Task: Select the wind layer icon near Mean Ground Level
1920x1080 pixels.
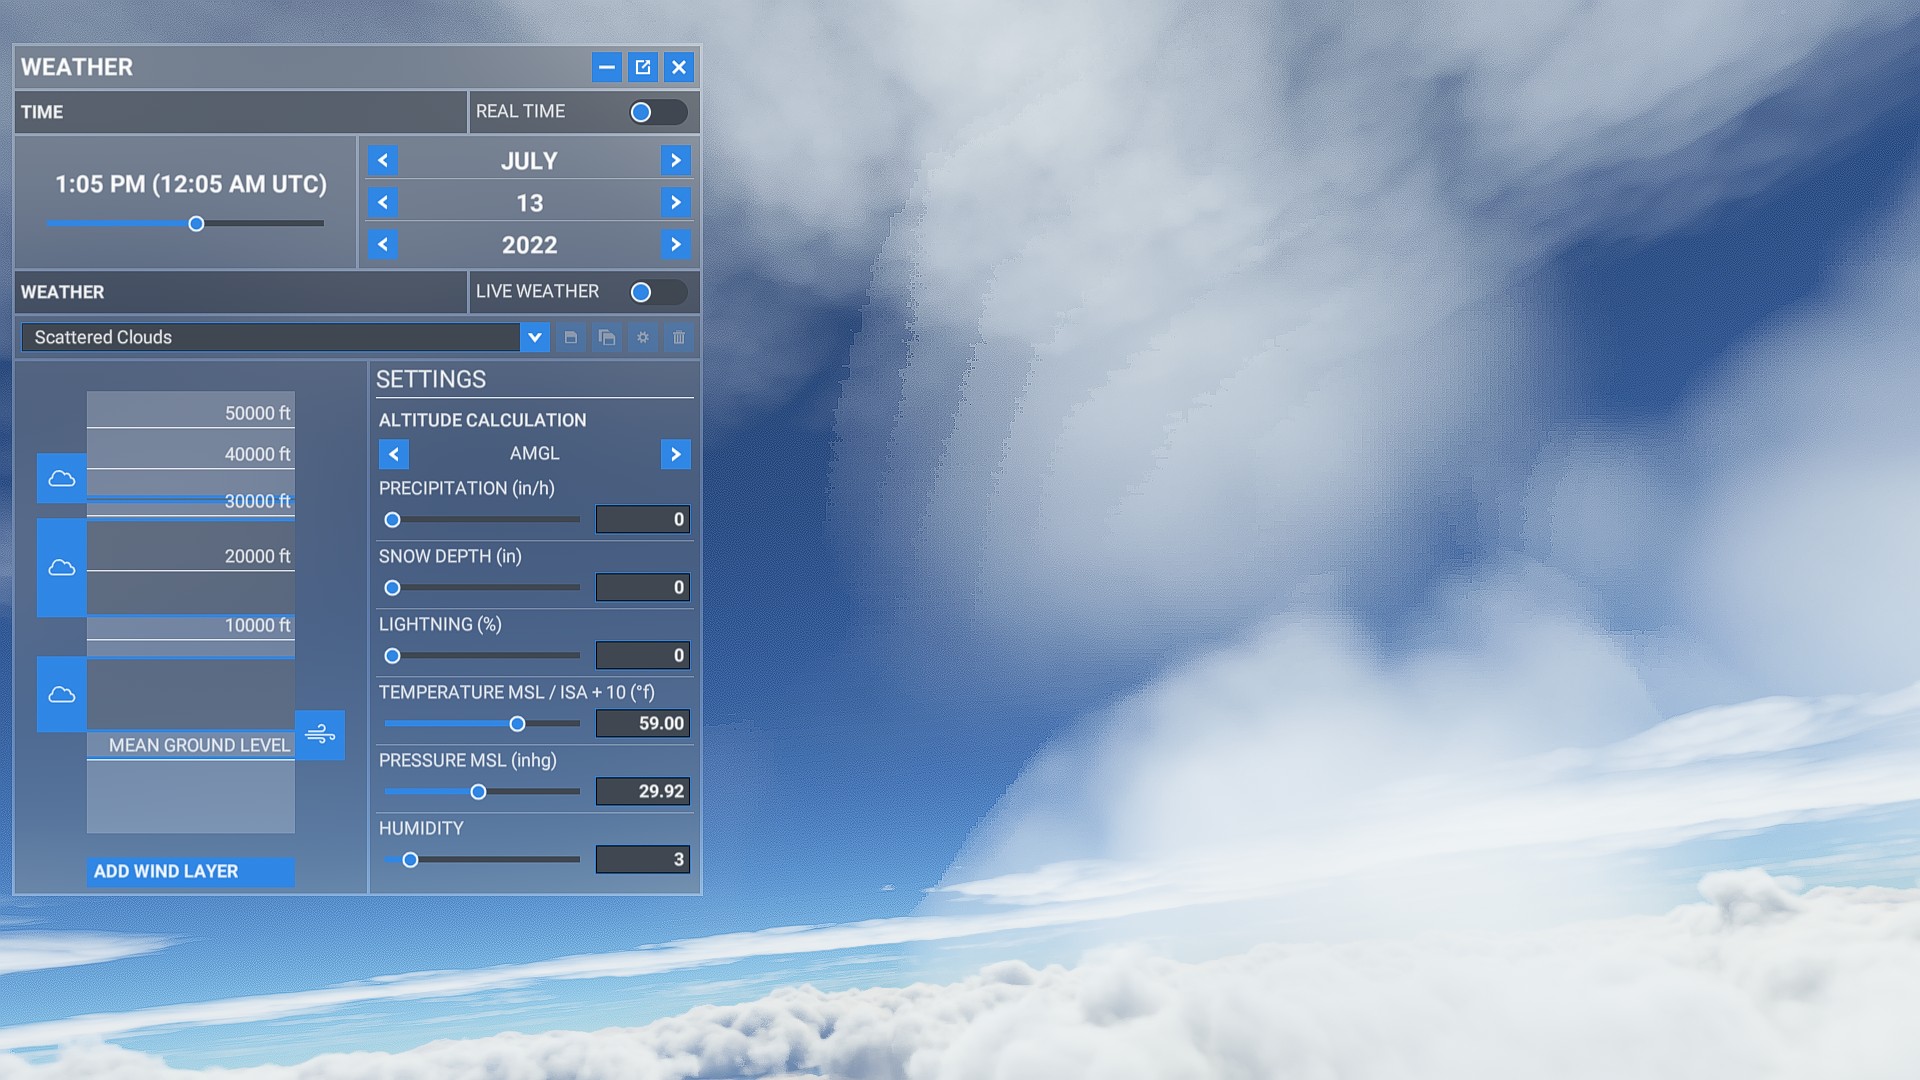Action: click(x=320, y=735)
